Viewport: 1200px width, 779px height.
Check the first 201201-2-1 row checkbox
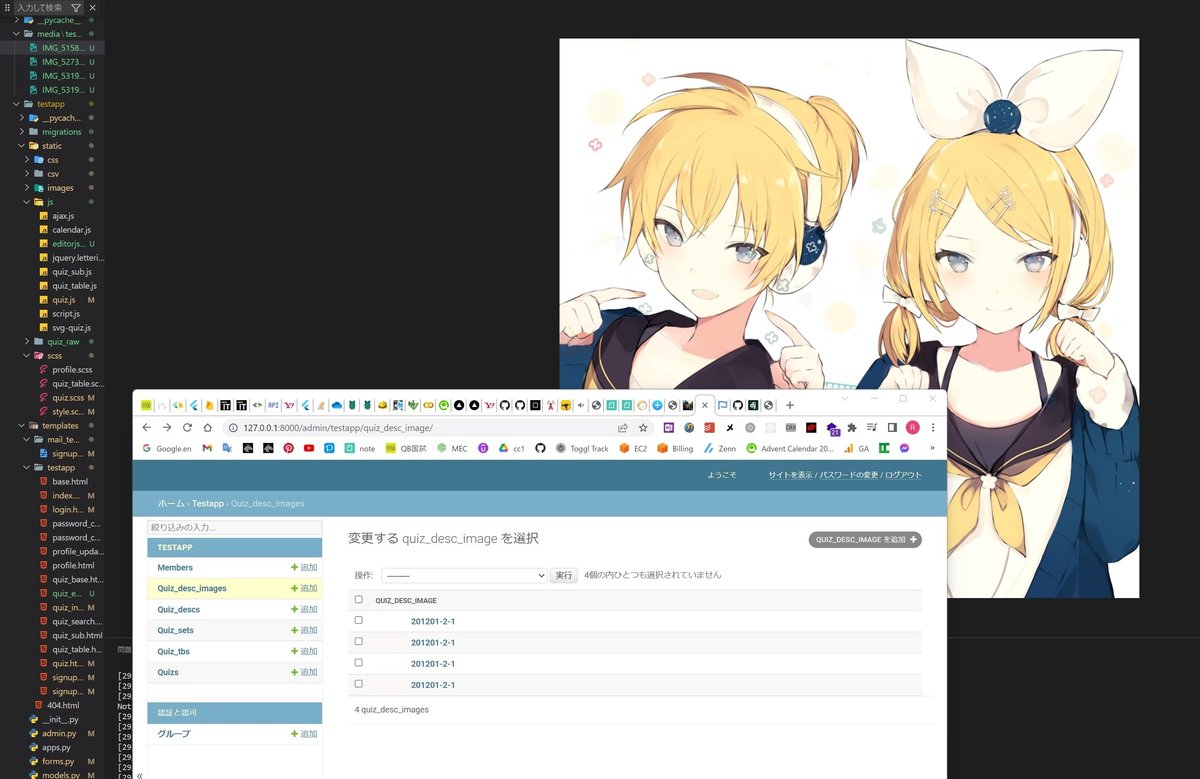pos(359,621)
